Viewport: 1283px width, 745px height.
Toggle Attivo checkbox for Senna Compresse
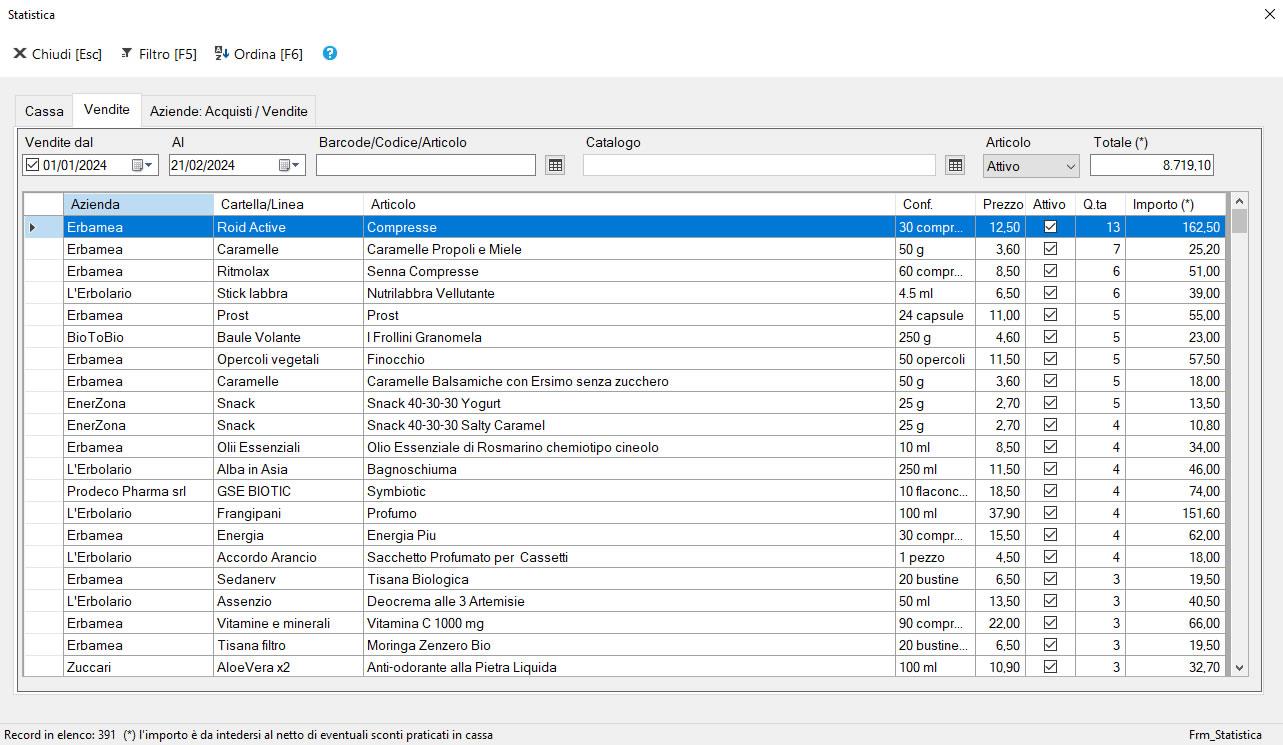1050,271
